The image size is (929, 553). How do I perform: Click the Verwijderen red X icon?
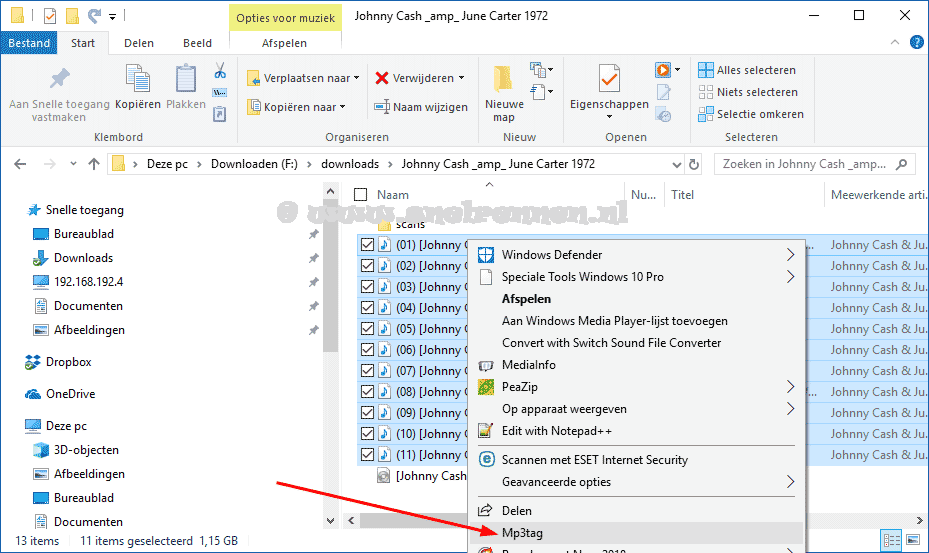382,78
